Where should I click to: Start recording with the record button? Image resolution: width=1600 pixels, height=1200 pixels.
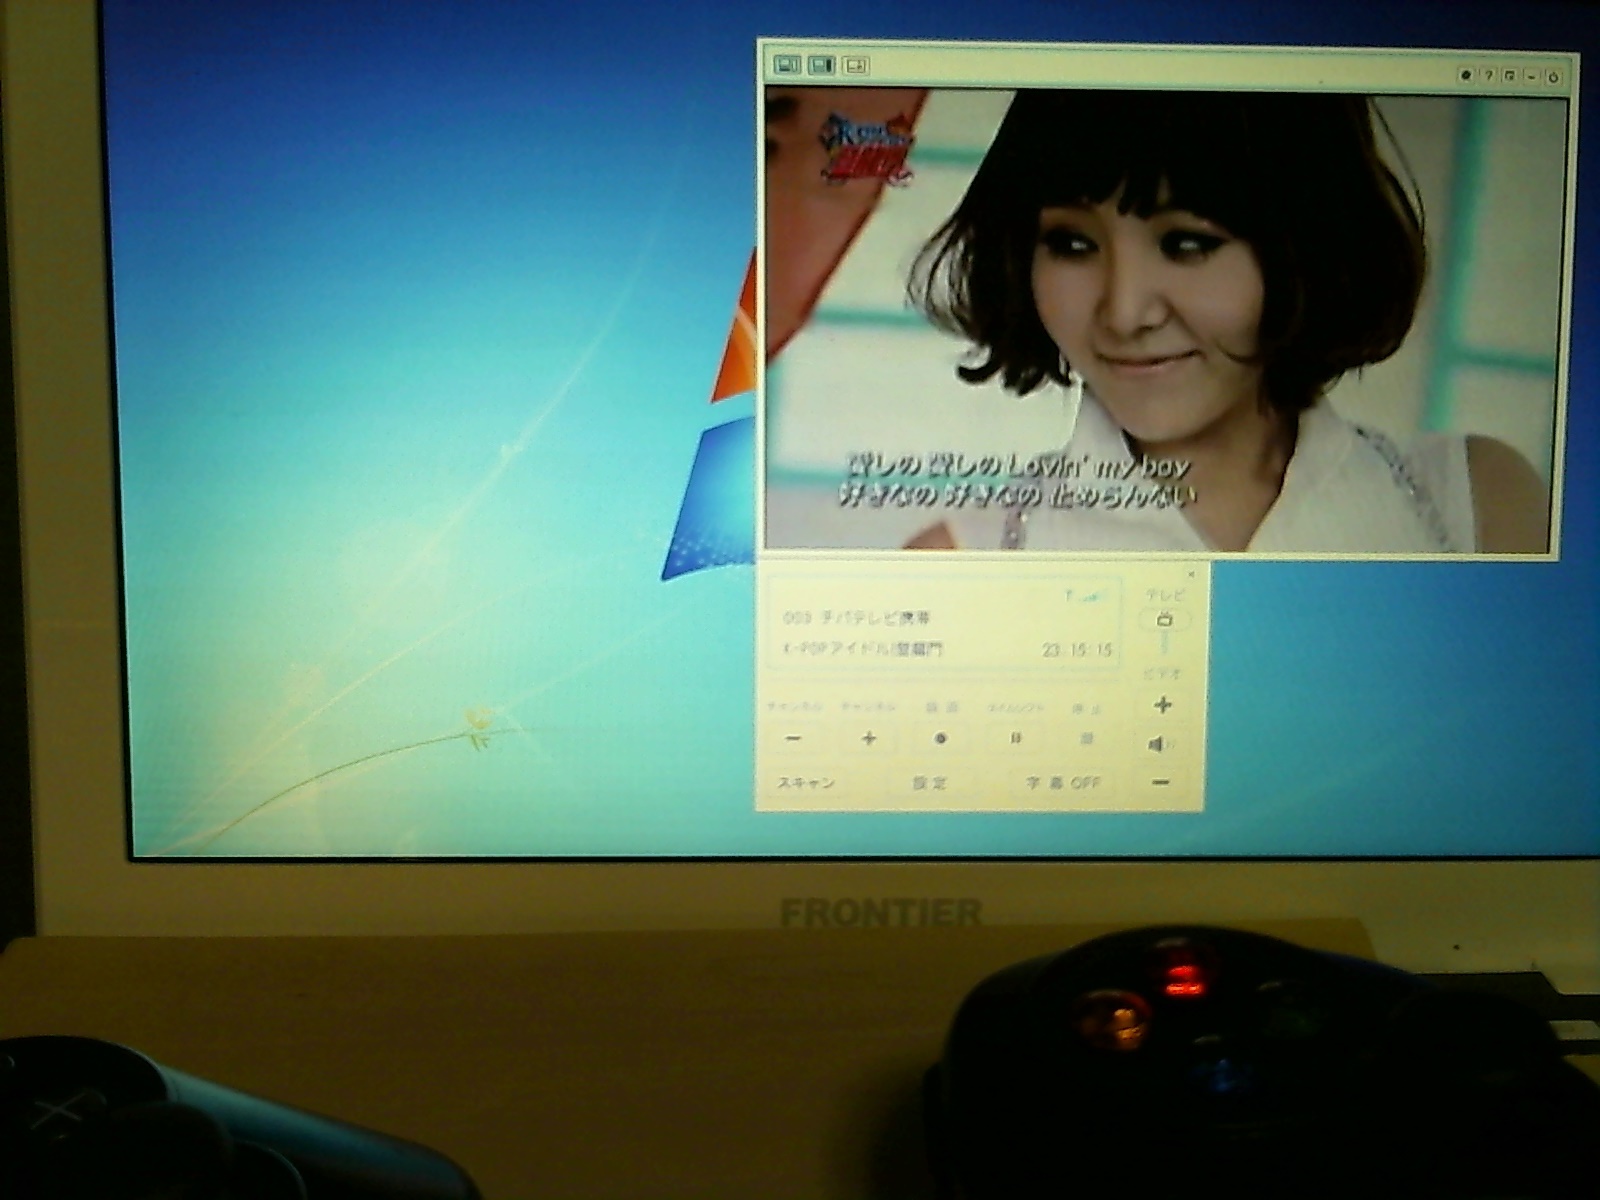pos(941,739)
